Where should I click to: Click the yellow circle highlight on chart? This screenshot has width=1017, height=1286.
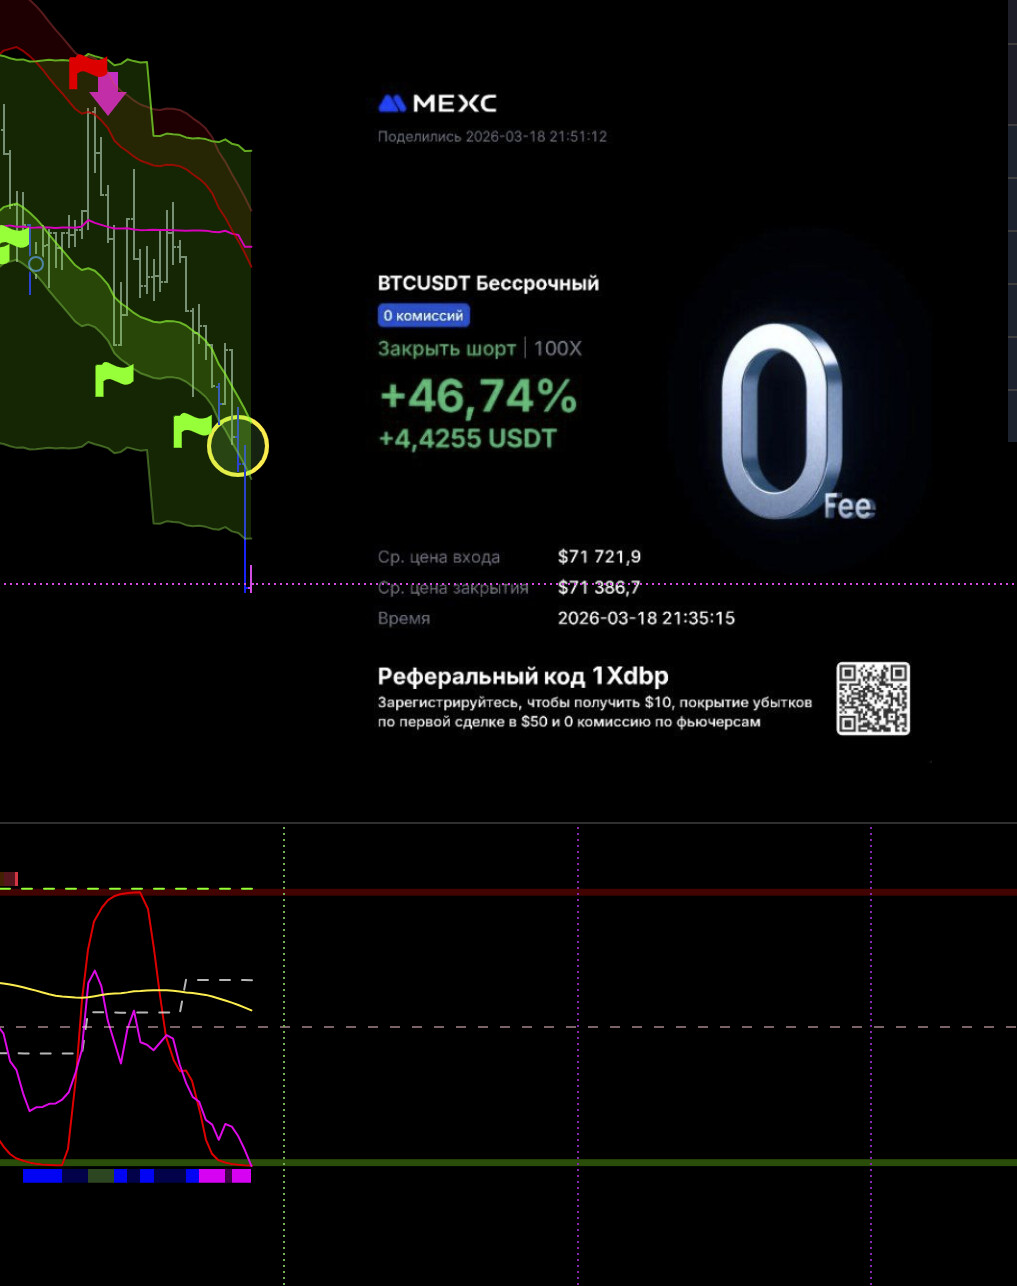(x=238, y=446)
